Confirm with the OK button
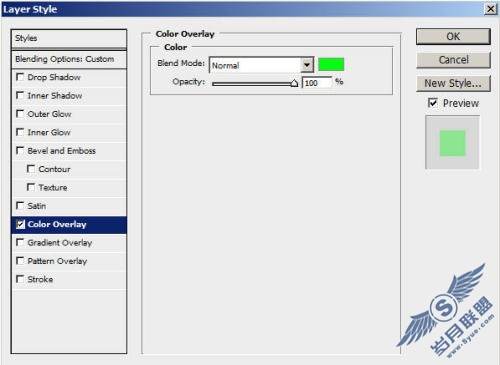The width and height of the screenshot is (500, 365). tap(453, 36)
